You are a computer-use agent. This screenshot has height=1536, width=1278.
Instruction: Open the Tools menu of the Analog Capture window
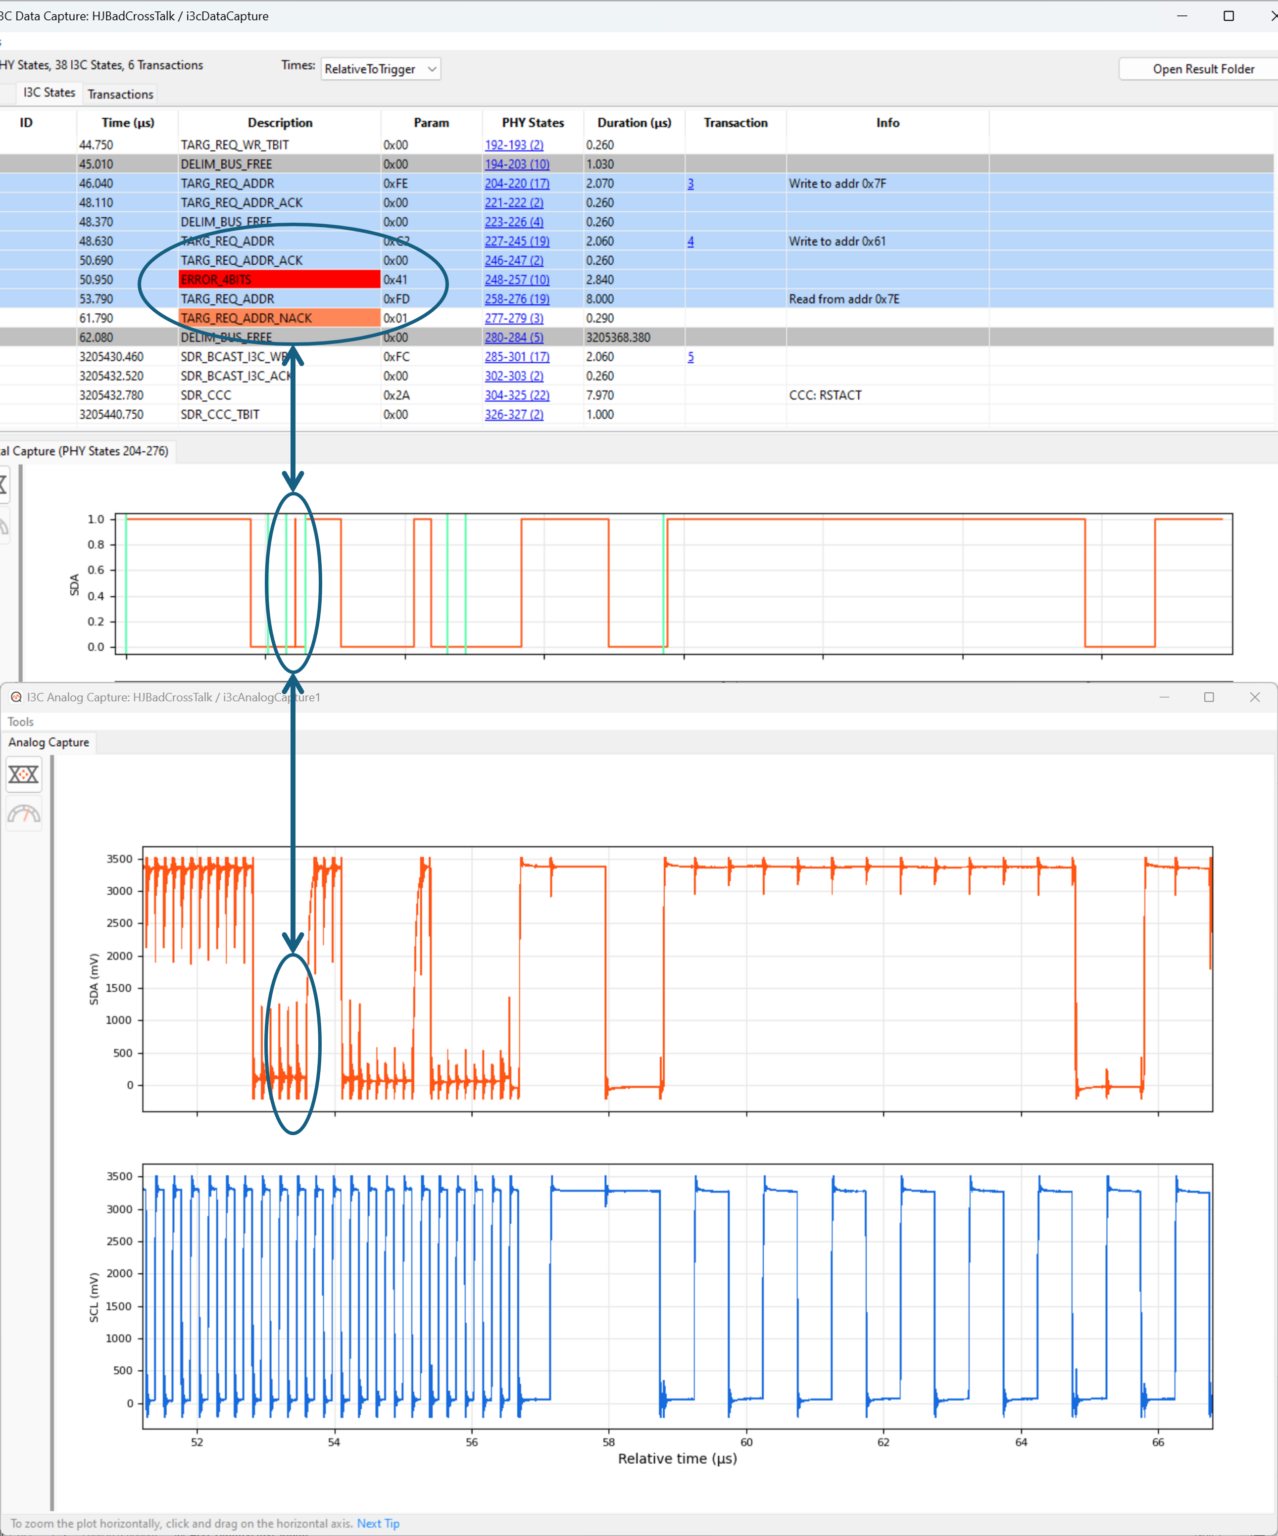click(20, 721)
